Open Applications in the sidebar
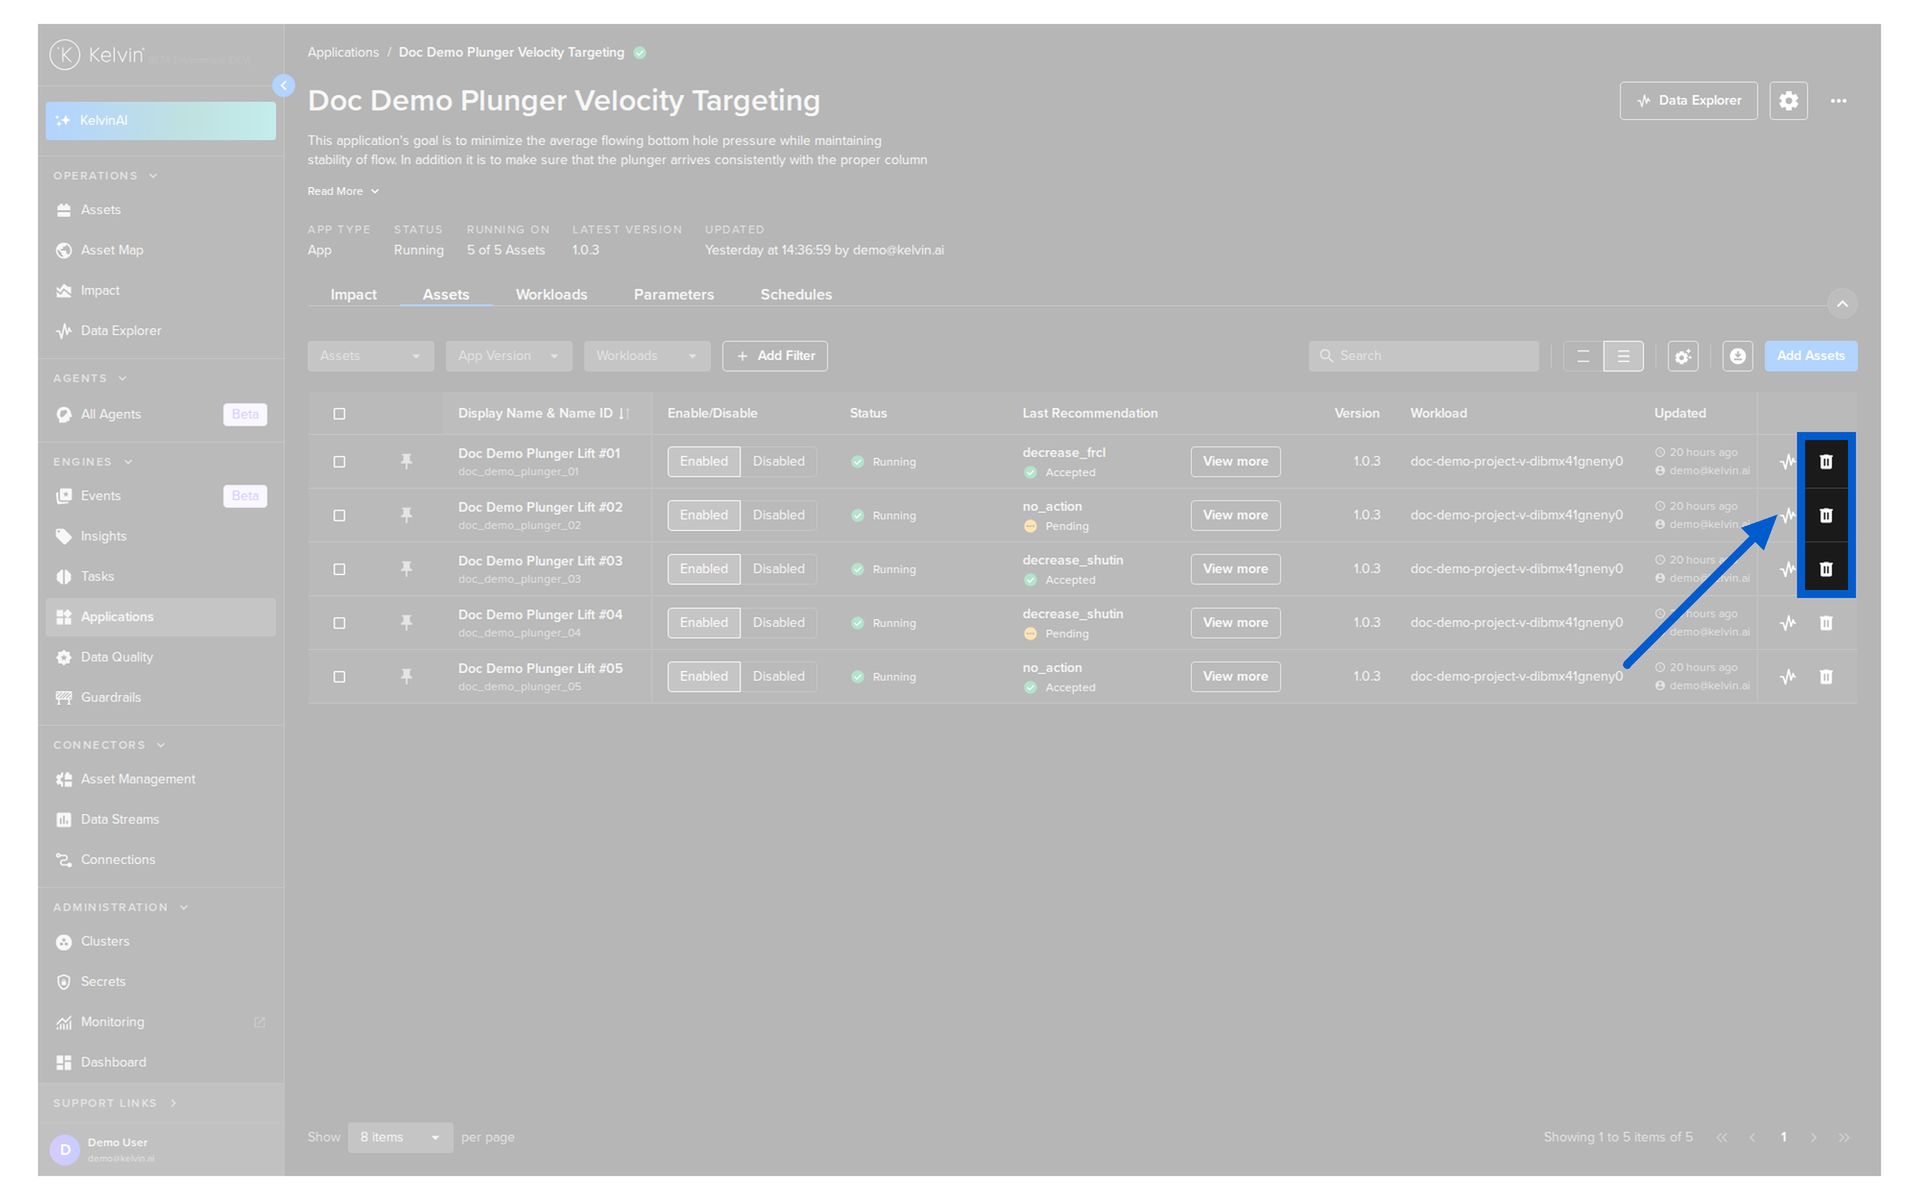The width and height of the screenshot is (1920, 1200). point(160,617)
